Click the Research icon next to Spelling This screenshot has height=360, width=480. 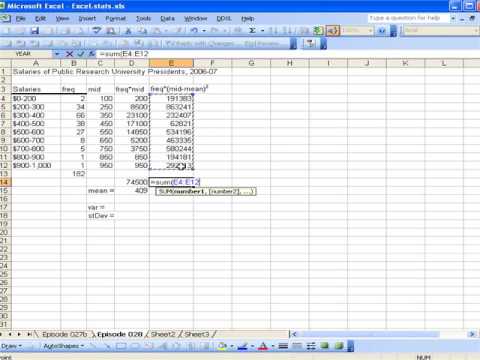point(111,31)
